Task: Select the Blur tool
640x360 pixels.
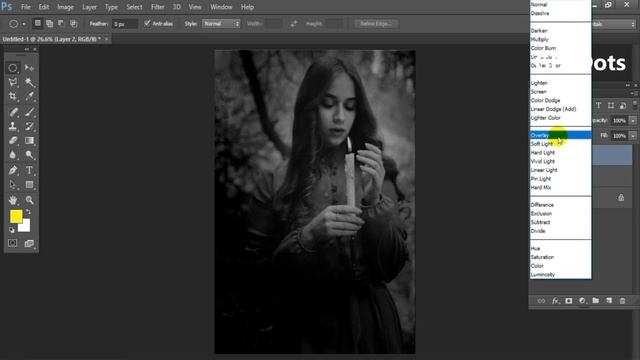Action: 13,155
